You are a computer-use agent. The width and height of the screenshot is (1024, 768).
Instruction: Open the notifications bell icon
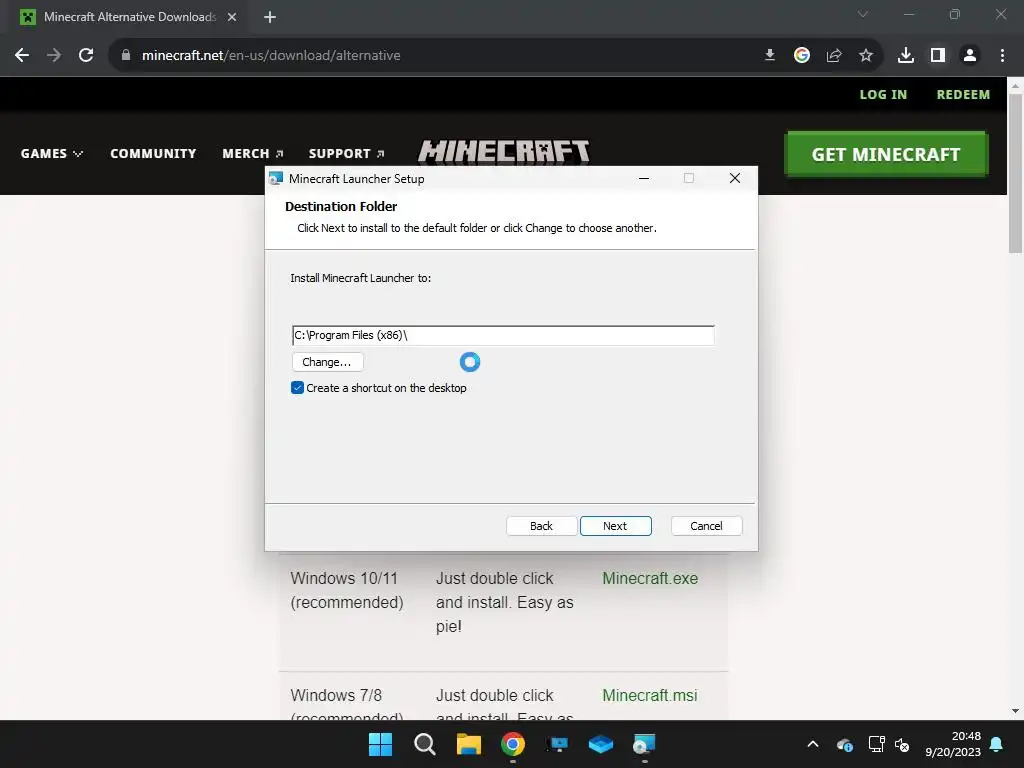point(997,744)
